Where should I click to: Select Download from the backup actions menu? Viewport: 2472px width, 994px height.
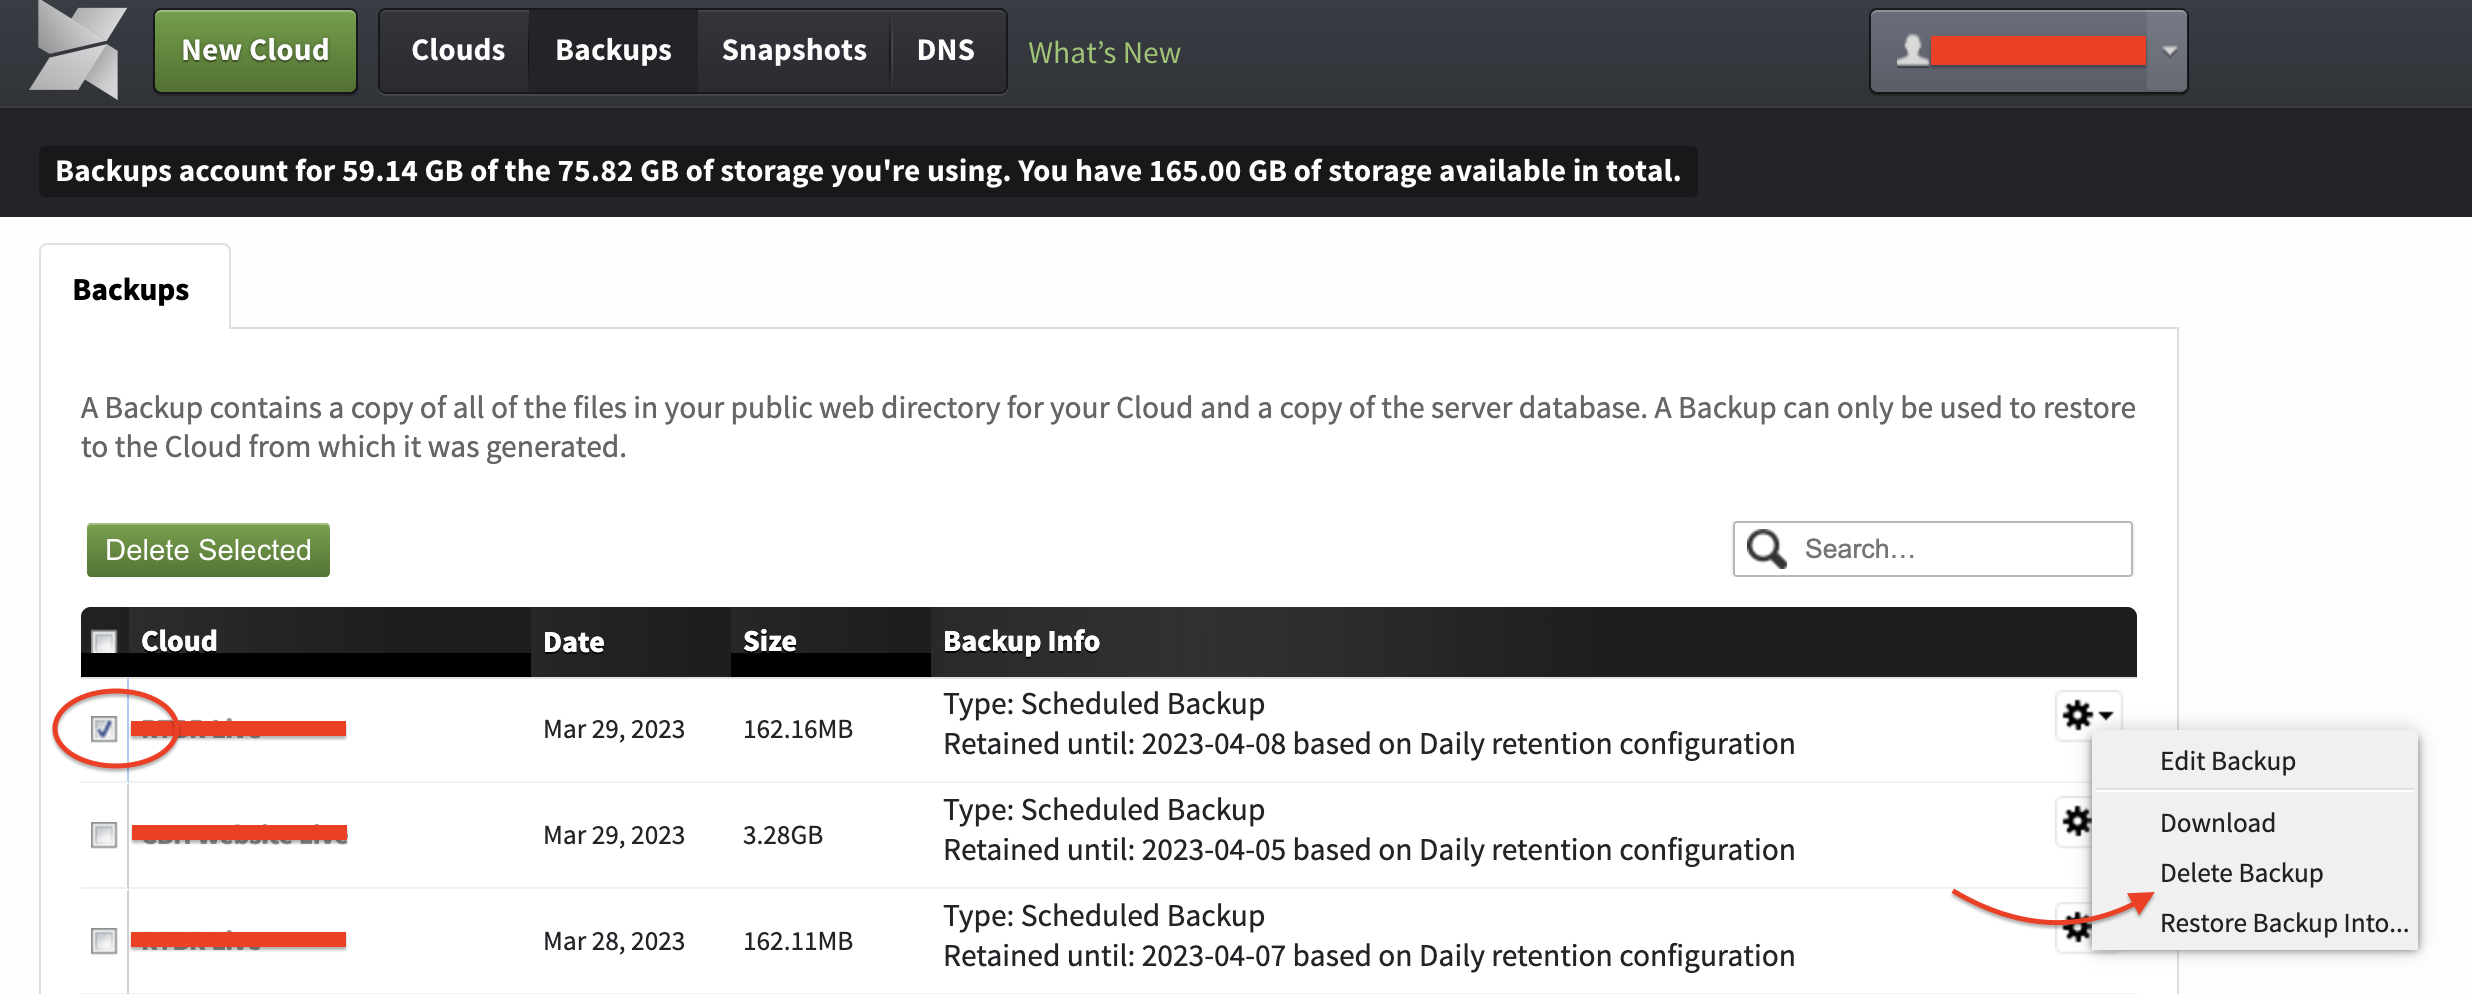point(2217,822)
